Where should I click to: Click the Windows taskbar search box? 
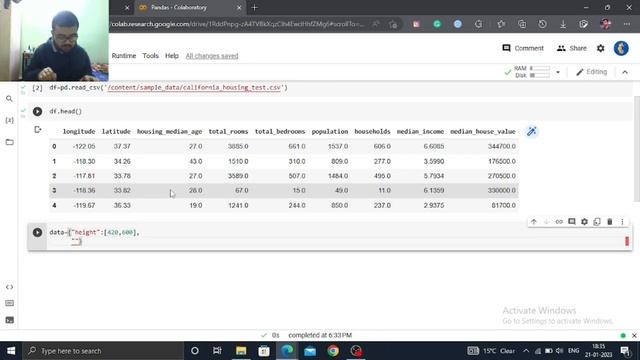tap(103, 351)
